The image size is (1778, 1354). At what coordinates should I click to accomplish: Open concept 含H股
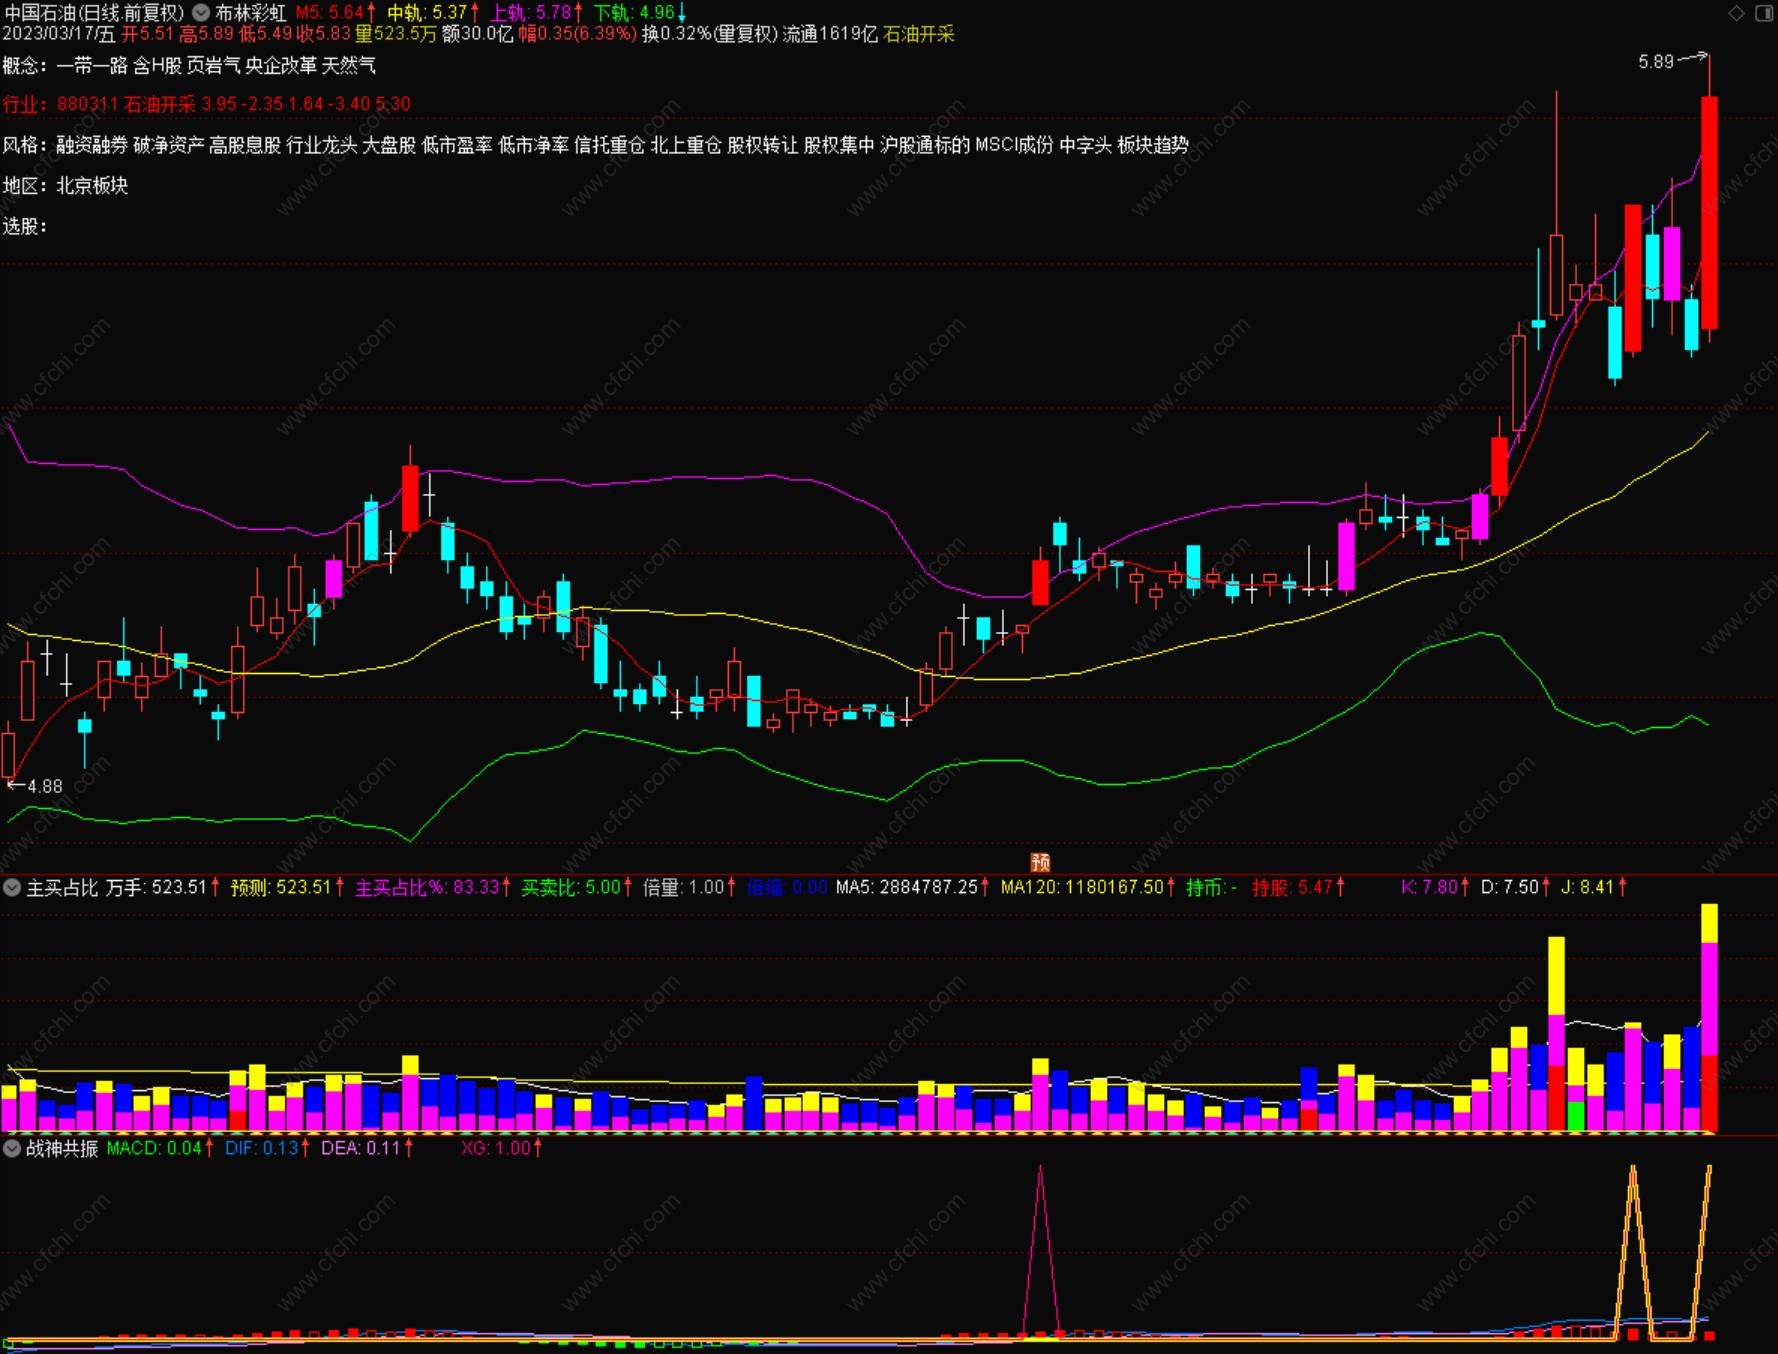tap(157, 66)
